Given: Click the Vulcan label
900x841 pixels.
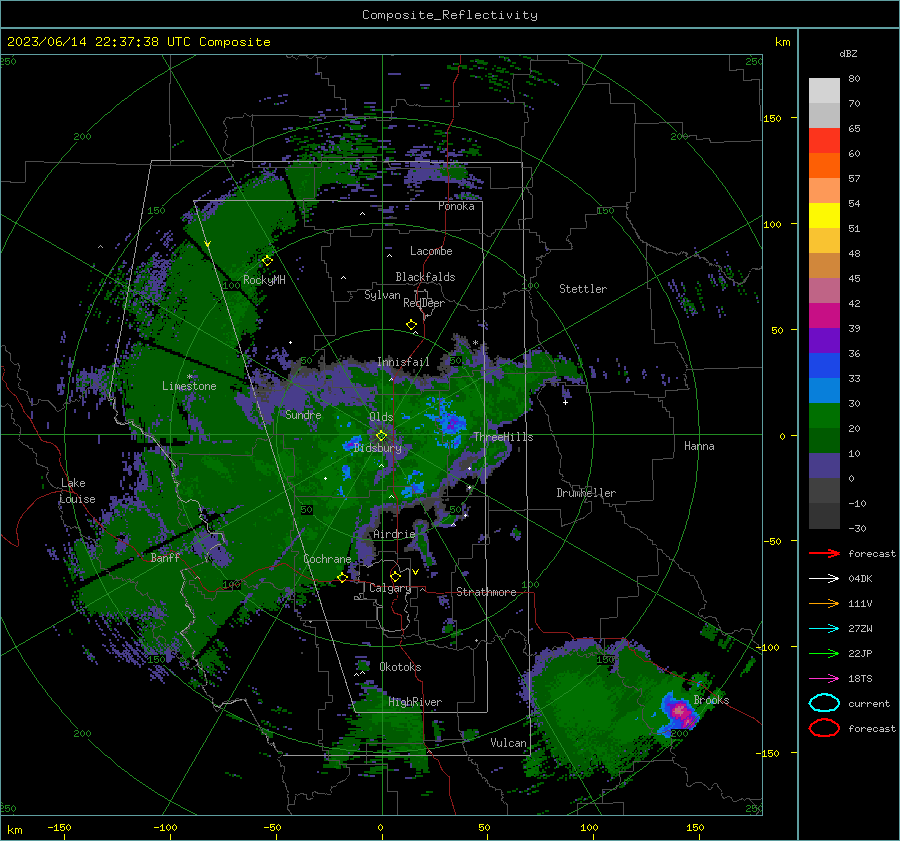Looking at the screenshot, I should coord(508,743).
